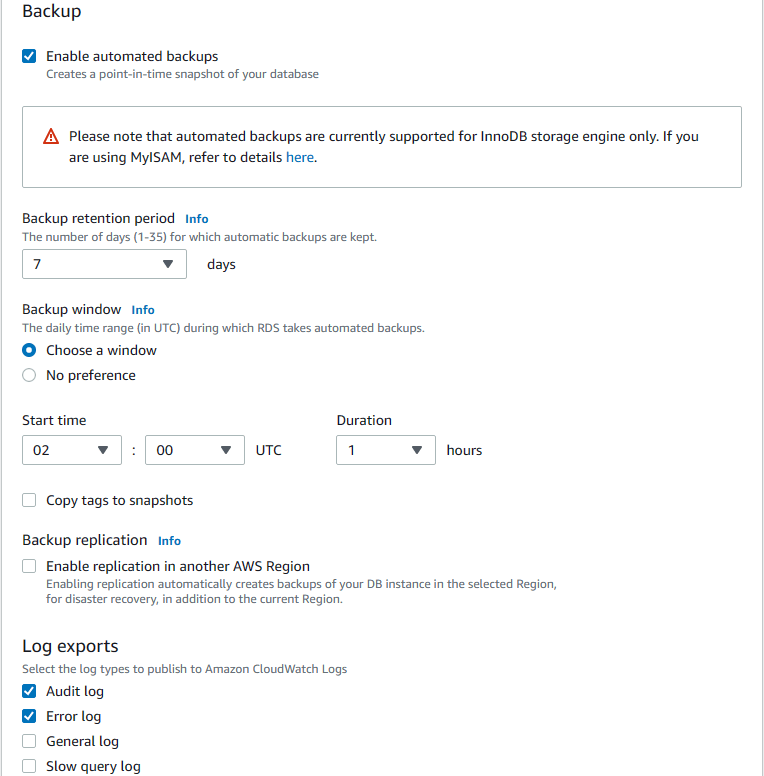This screenshot has width=764, height=776.
Task: Expand the backup retention days dropdown
Action: (104, 264)
